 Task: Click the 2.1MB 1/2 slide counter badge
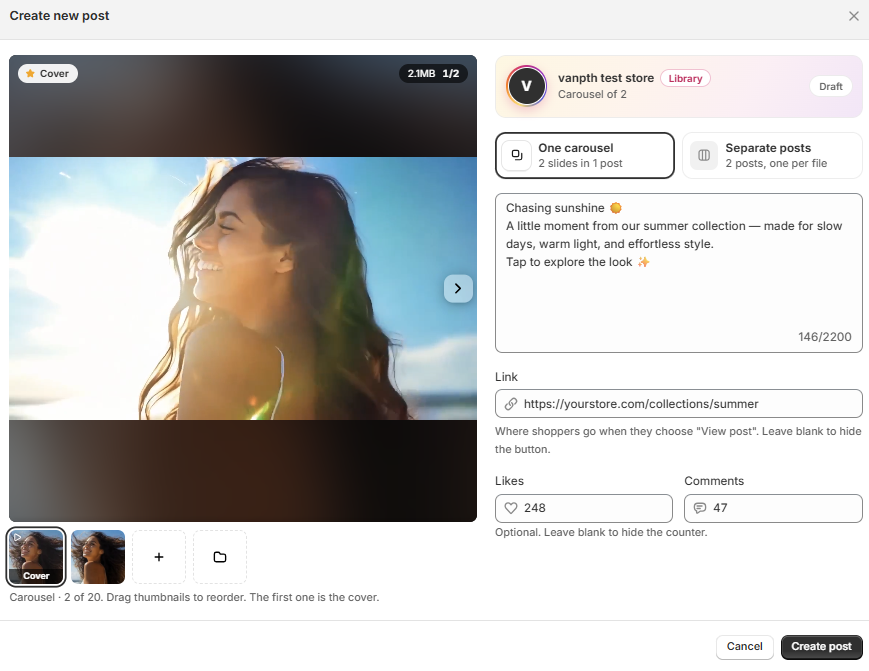[x=433, y=74]
